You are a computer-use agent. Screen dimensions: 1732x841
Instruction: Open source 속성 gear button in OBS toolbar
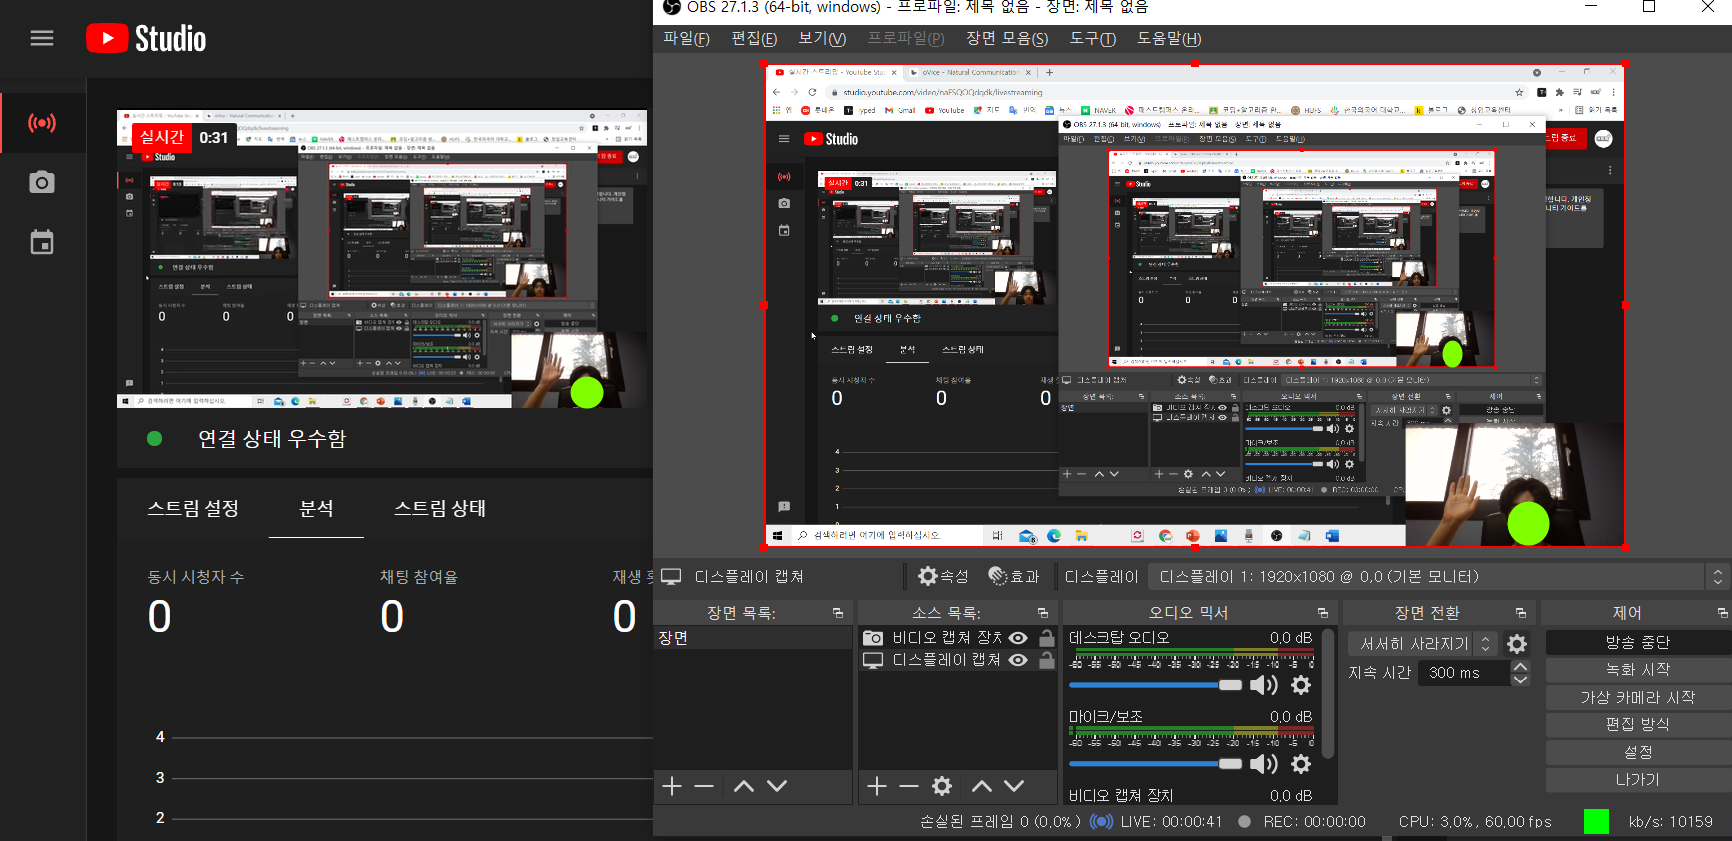[943, 576]
